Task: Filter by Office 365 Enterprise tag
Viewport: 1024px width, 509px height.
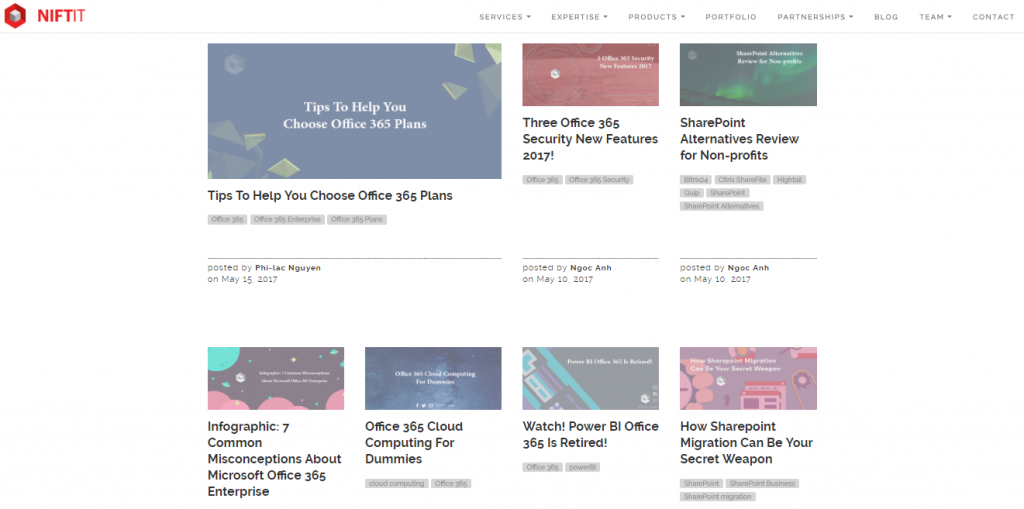Action: click(x=287, y=220)
